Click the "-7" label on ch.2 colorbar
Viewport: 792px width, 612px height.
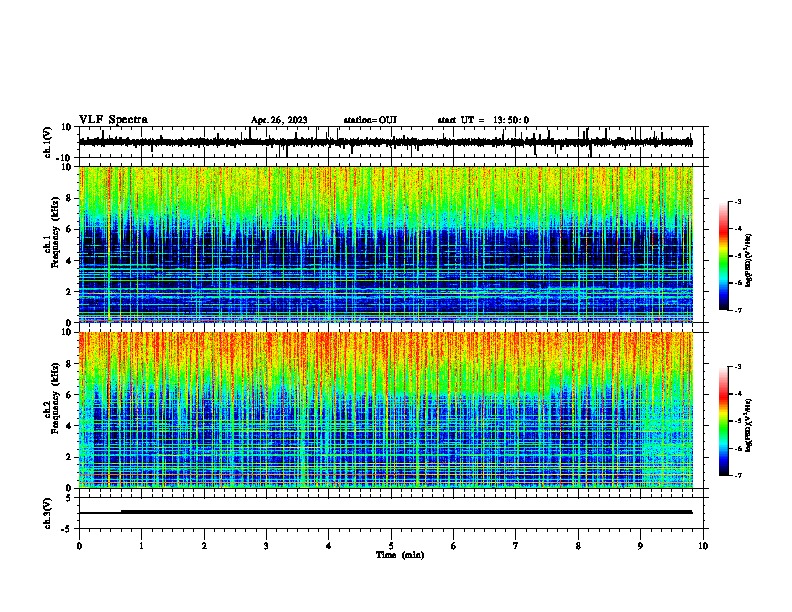point(738,475)
